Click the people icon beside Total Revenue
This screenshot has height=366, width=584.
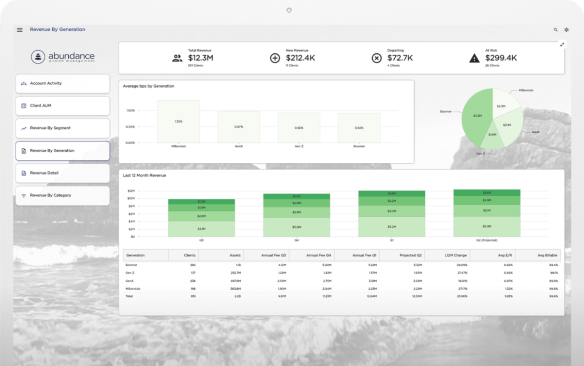click(177, 58)
